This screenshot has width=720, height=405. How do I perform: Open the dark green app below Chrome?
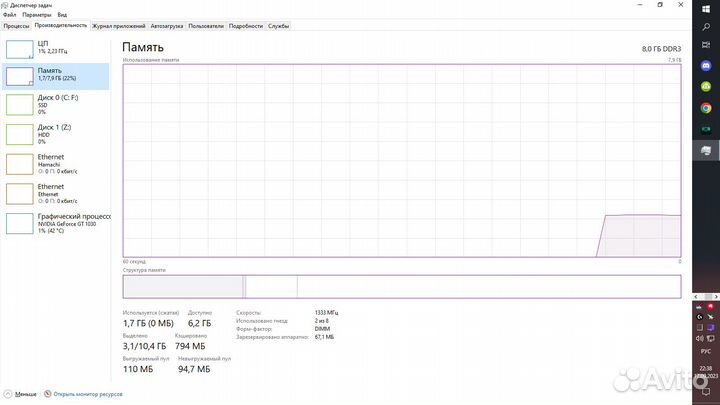click(x=706, y=129)
